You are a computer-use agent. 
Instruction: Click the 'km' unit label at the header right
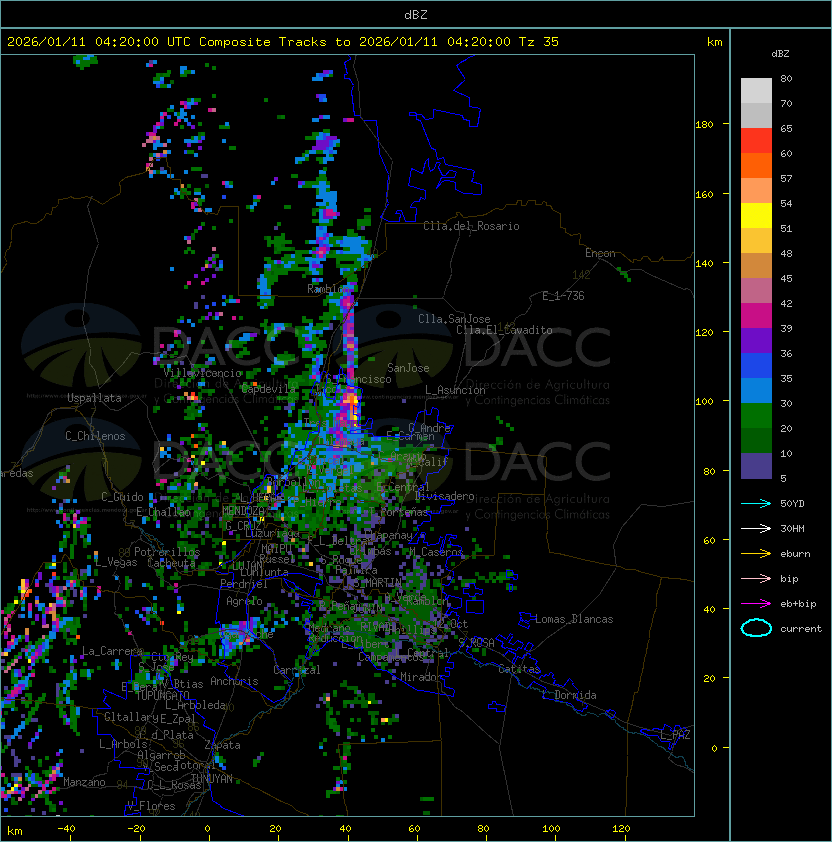coord(715,42)
